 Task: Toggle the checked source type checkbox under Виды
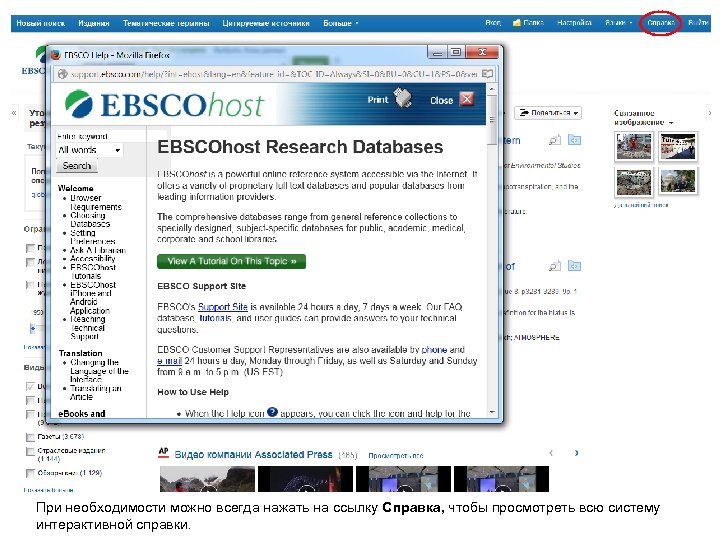click(x=30, y=386)
